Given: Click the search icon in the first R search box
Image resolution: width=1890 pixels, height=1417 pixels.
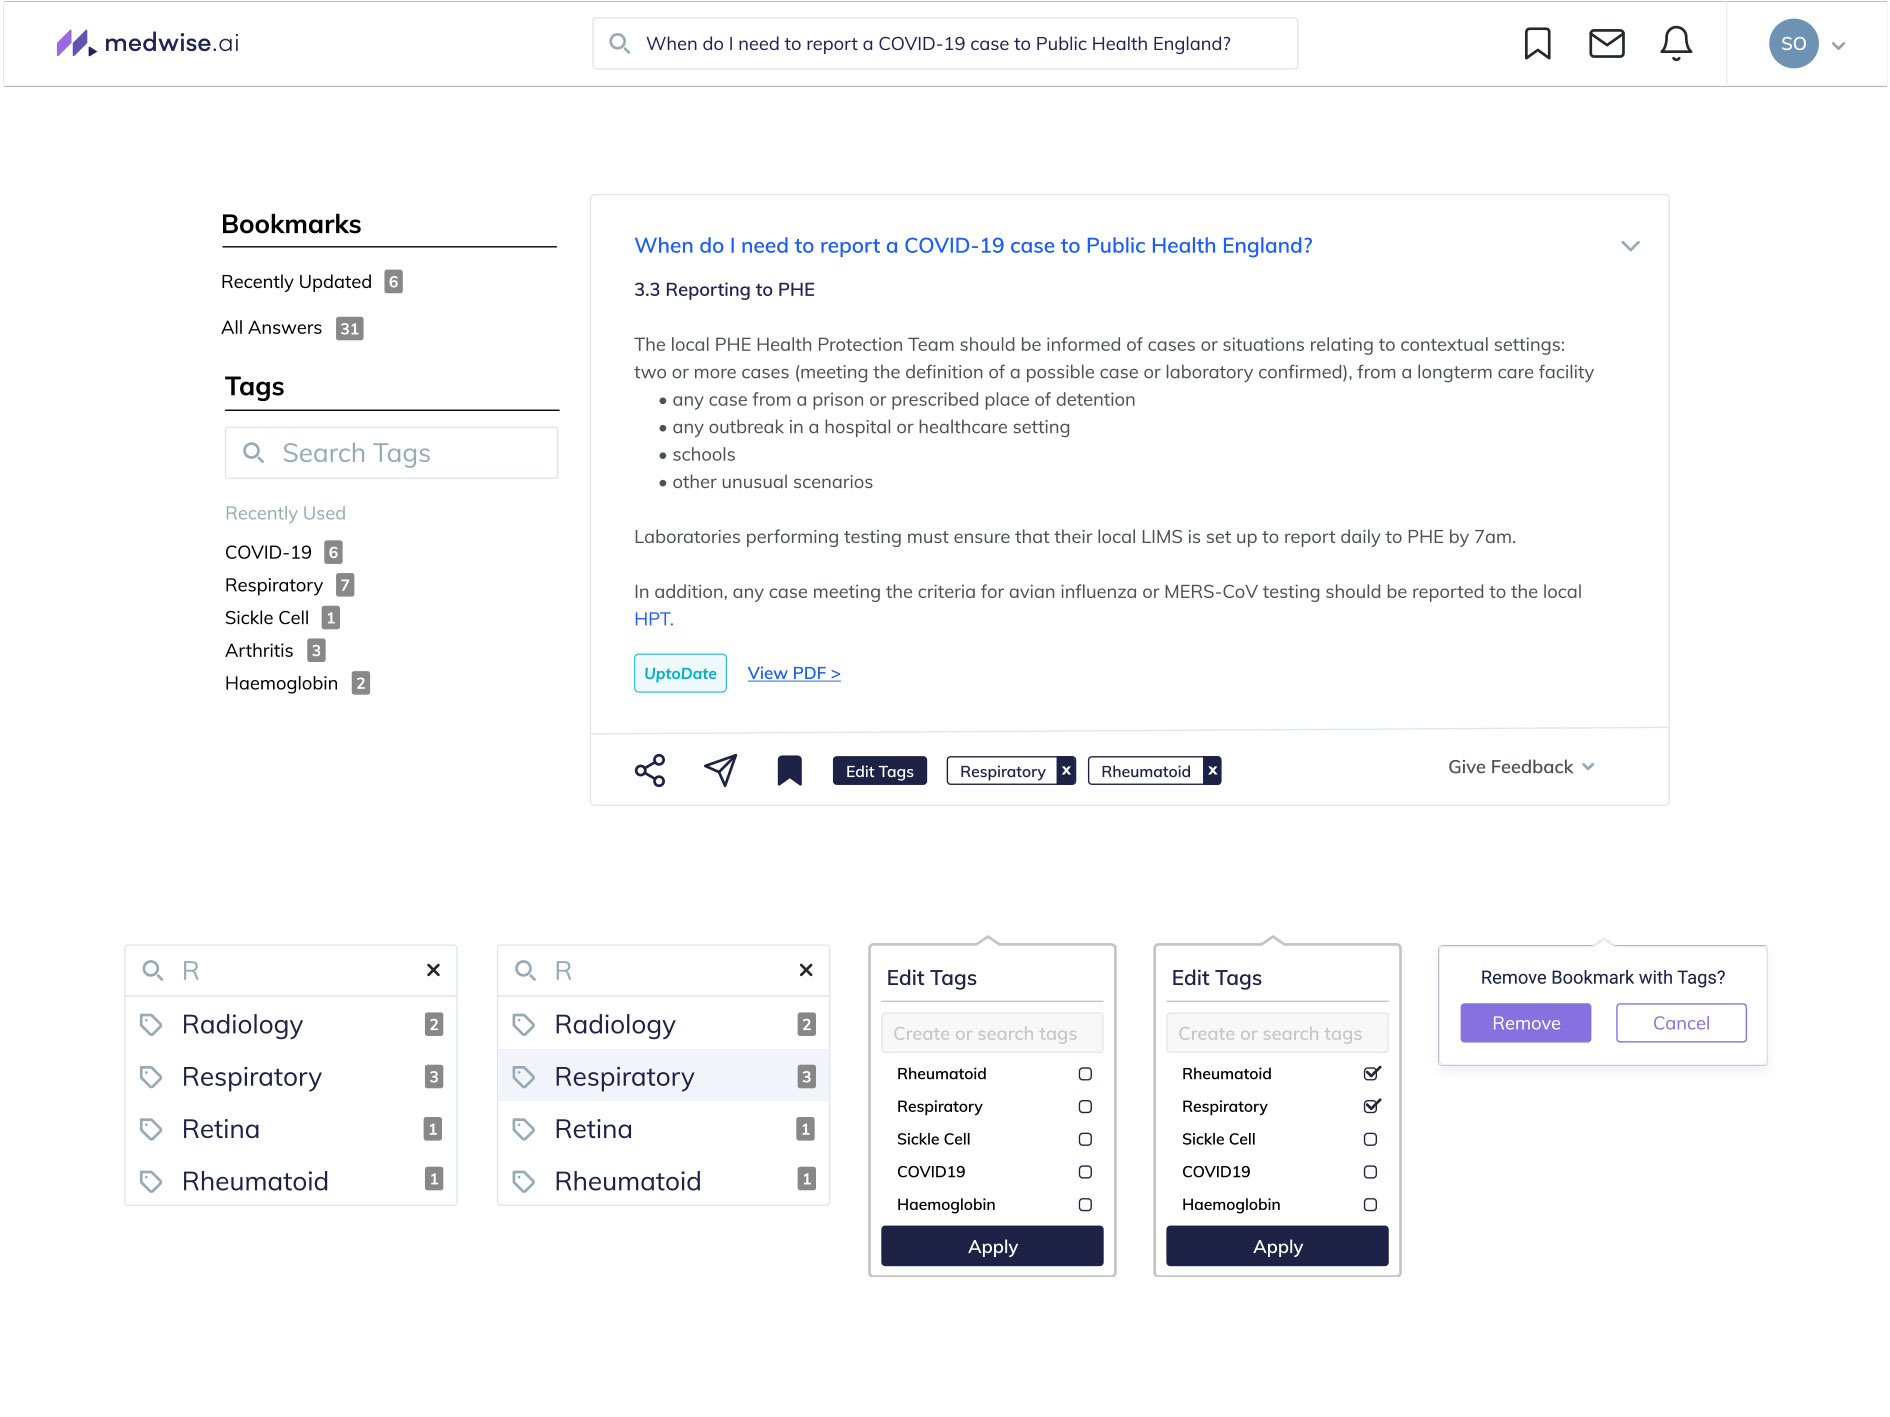Looking at the screenshot, I should tap(152, 970).
